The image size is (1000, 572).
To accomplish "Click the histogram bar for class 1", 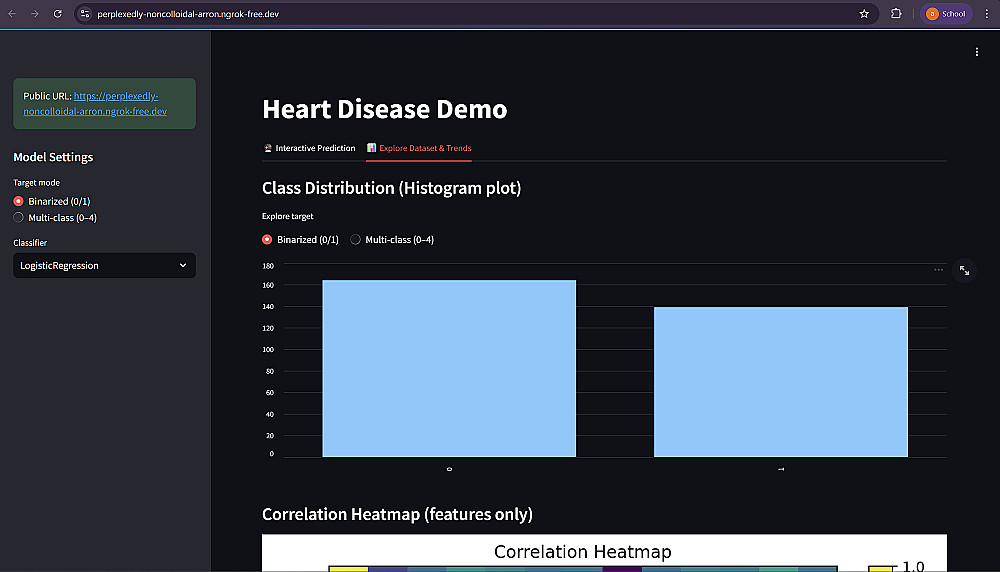I will point(780,381).
